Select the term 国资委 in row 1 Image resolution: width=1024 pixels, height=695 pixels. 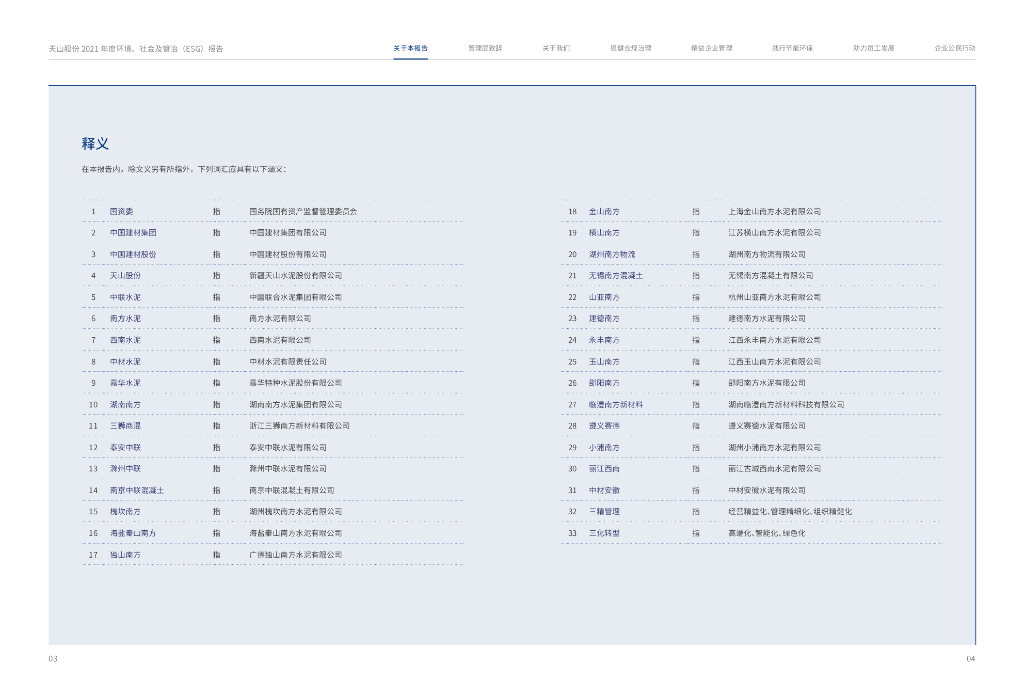click(x=121, y=211)
